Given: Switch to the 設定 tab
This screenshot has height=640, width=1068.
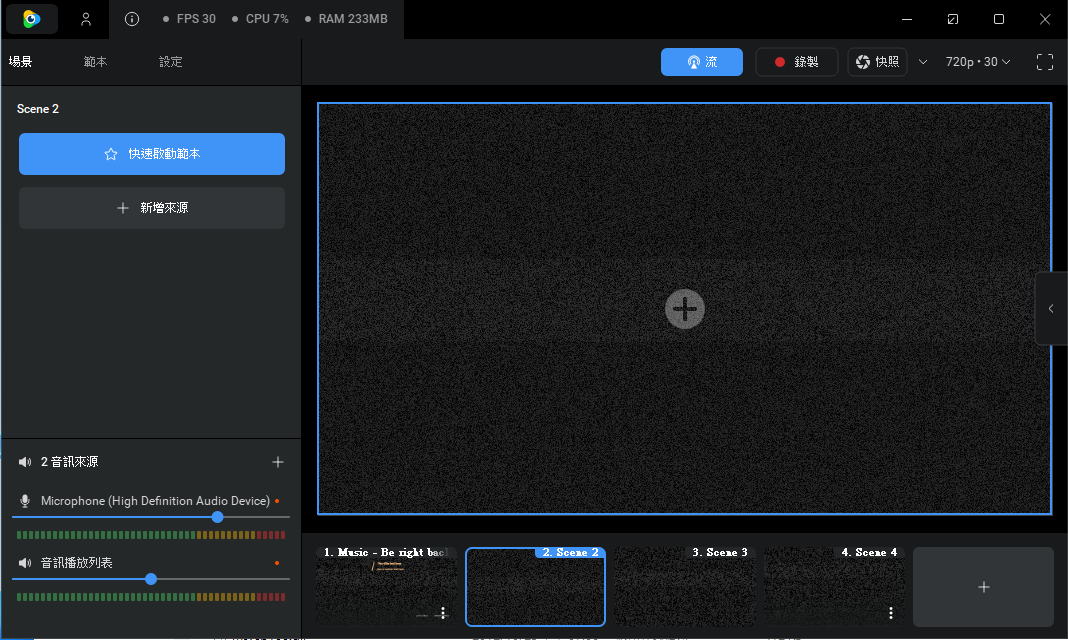Looking at the screenshot, I should pyautogui.click(x=170, y=62).
